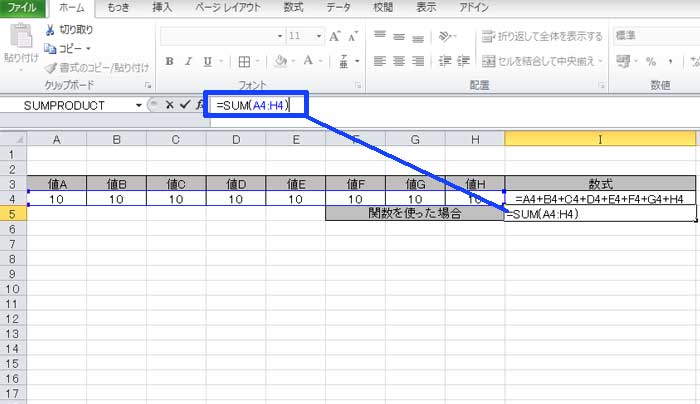The height and width of the screenshot is (404, 700).
Task: Confirm formula entry with the checkmark icon
Action: point(185,105)
